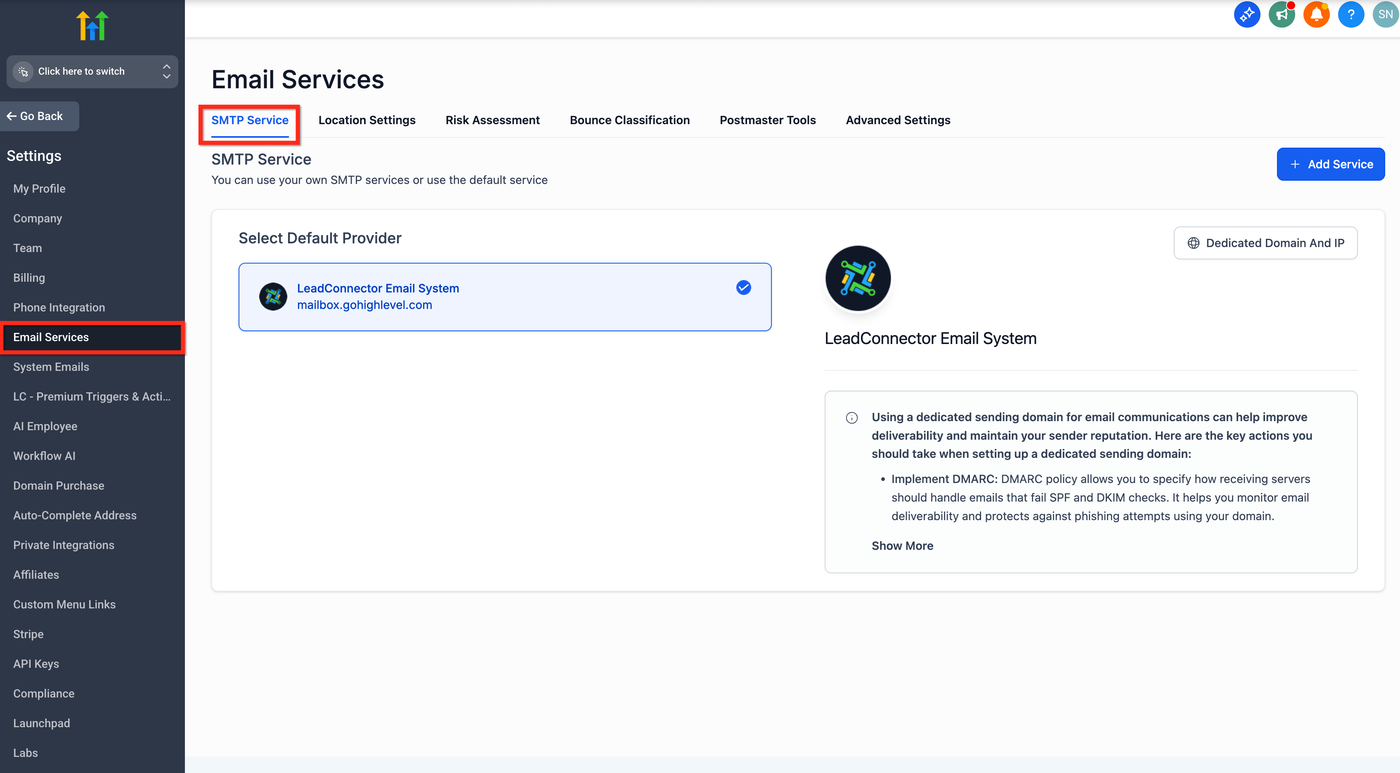Open the green megaphone announcements icon
The image size is (1400, 773).
pos(1281,14)
